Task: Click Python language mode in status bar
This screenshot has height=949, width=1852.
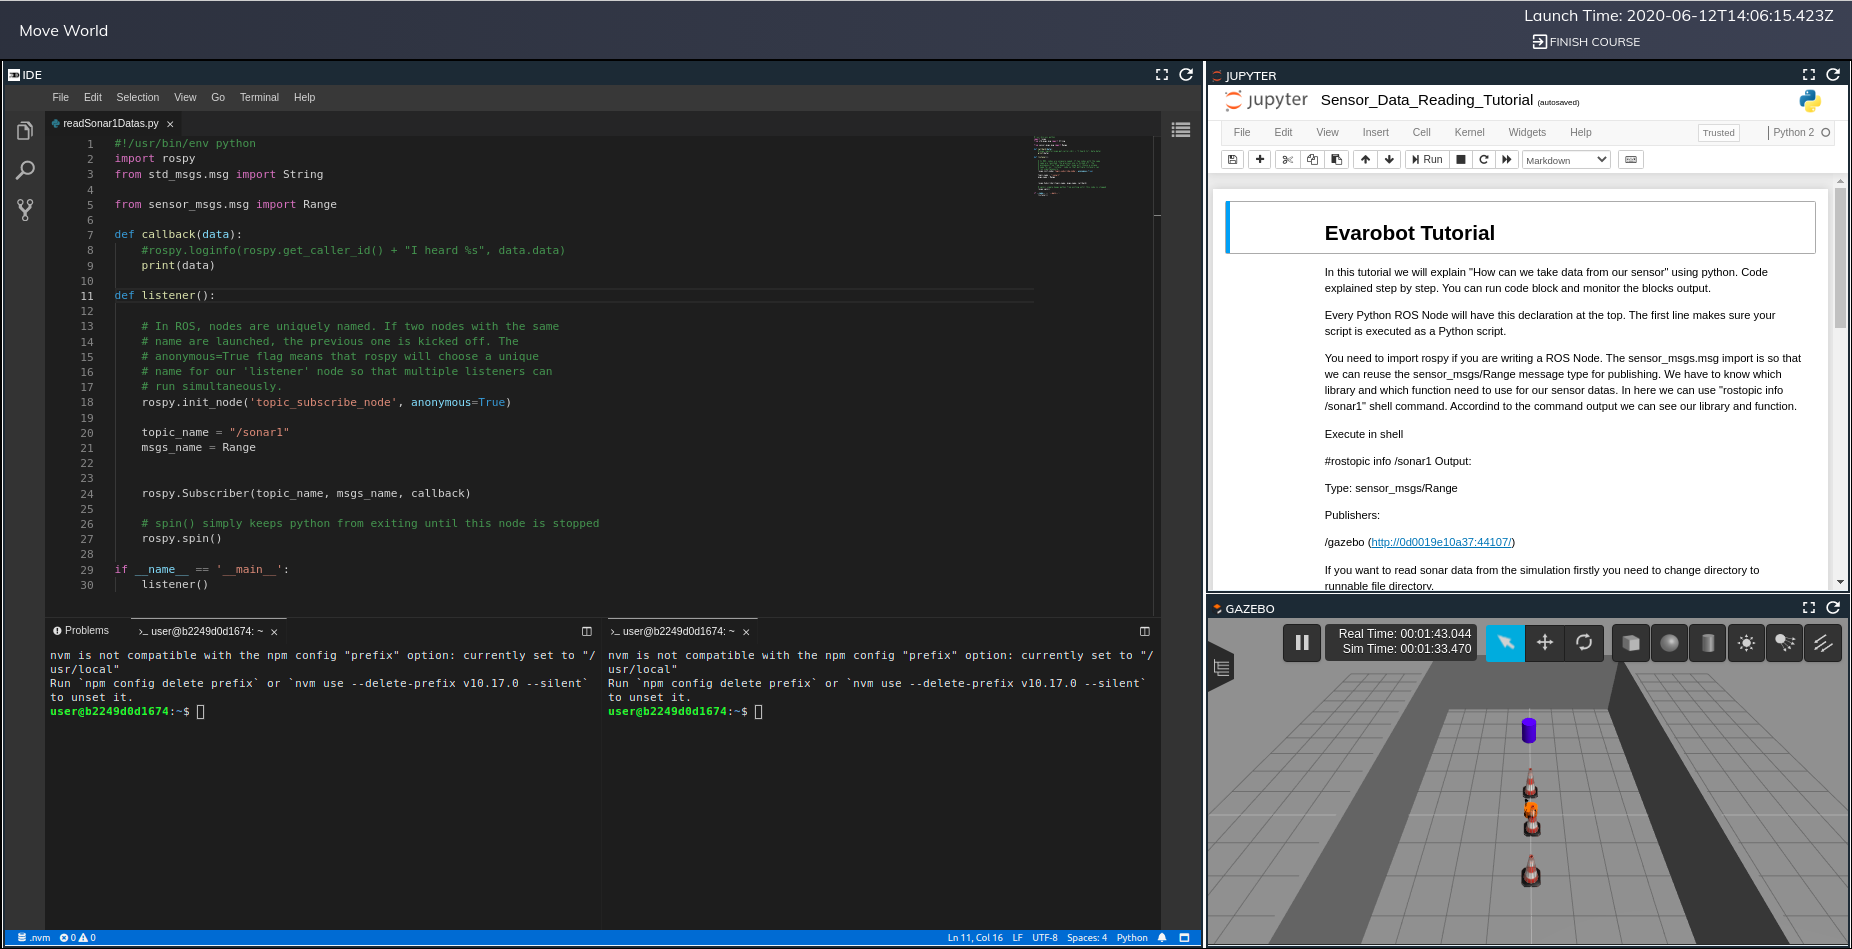Action: tap(1132, 938)
